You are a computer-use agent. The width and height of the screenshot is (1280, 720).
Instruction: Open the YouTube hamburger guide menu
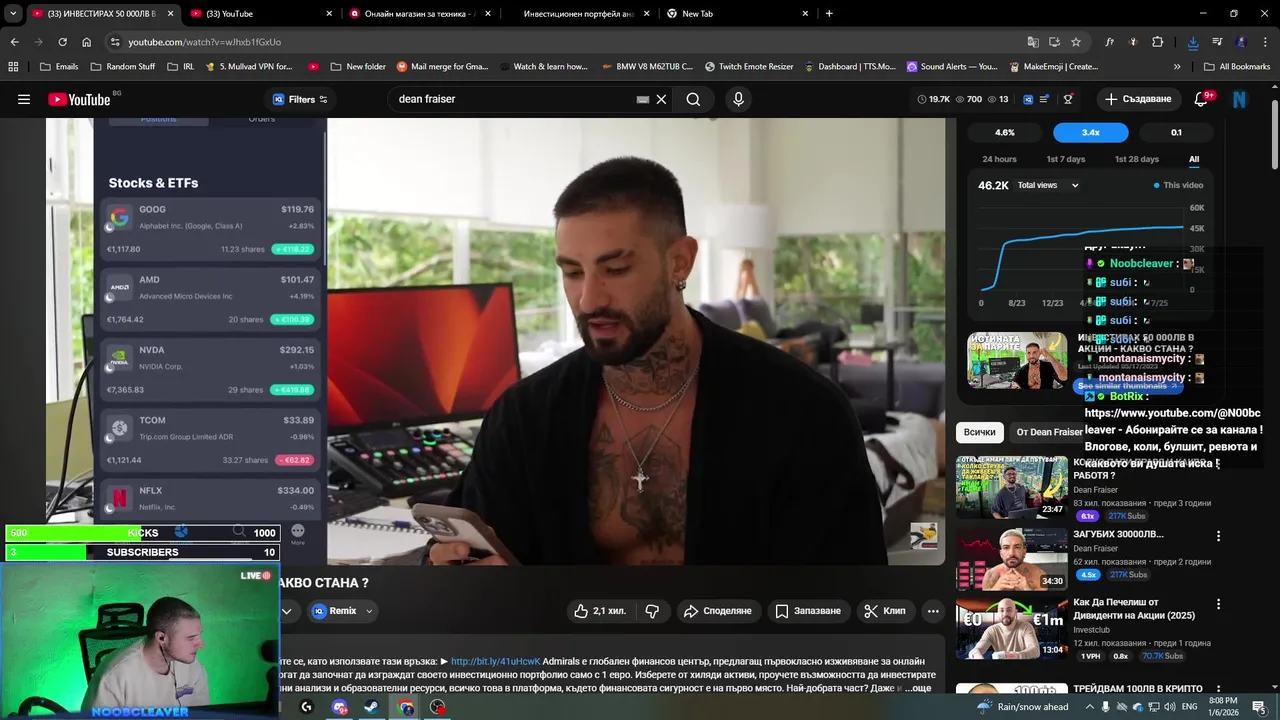pyautogui.click(x=24, y=99)
